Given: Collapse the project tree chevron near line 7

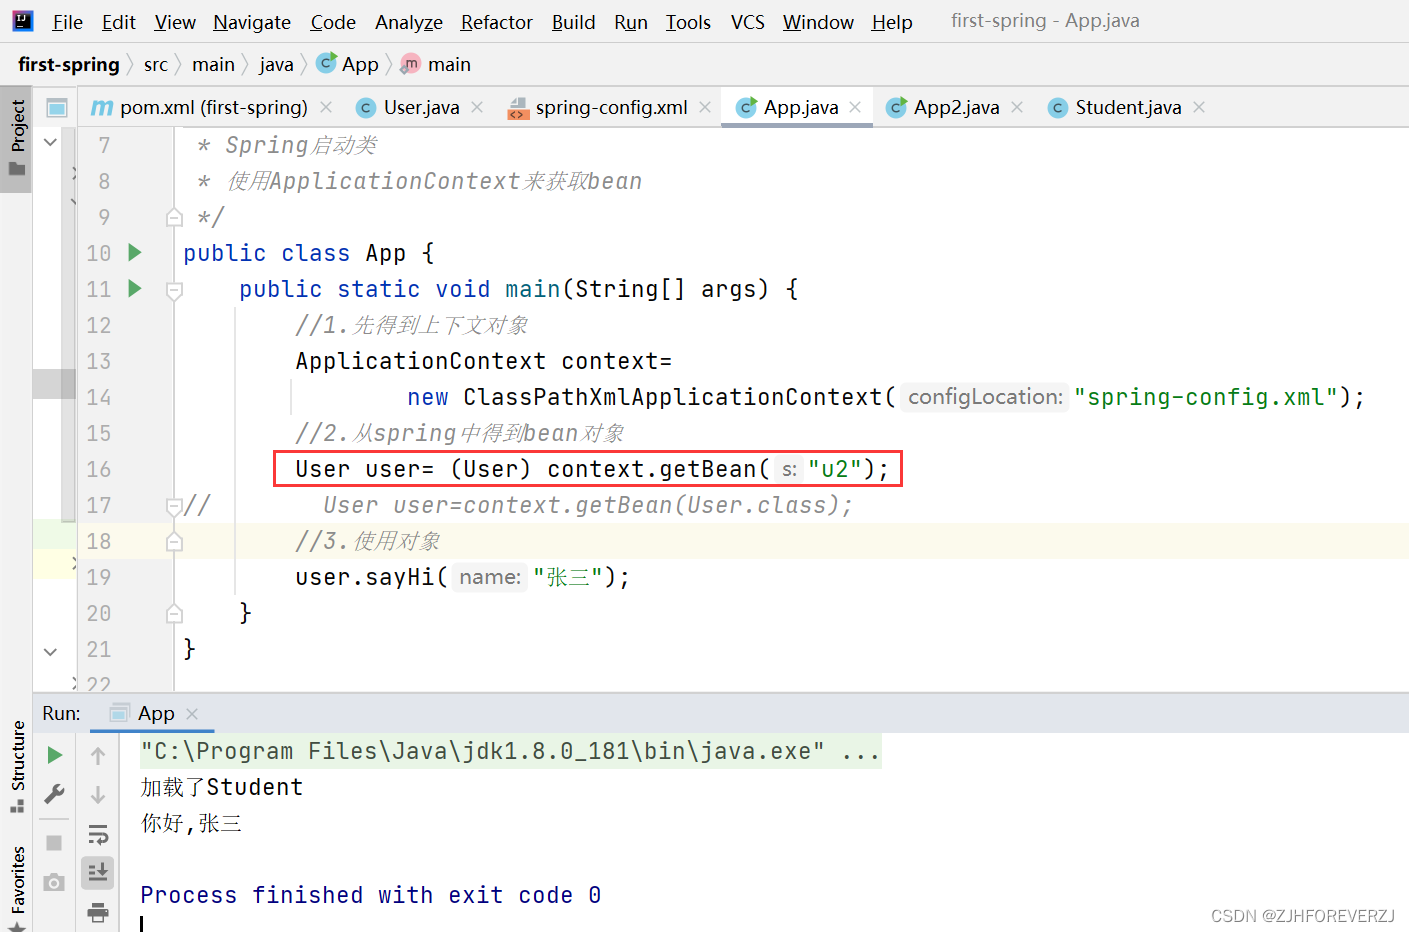Looking at the screenshot, I should 50,143.
